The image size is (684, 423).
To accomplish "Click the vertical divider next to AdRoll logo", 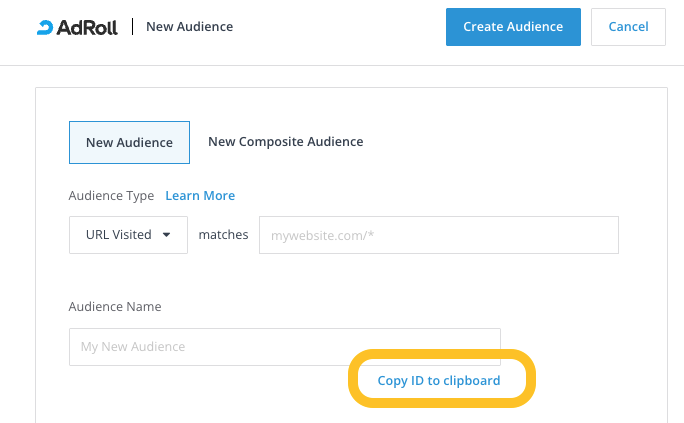I will pyautogui.click(x=132, y=27).
